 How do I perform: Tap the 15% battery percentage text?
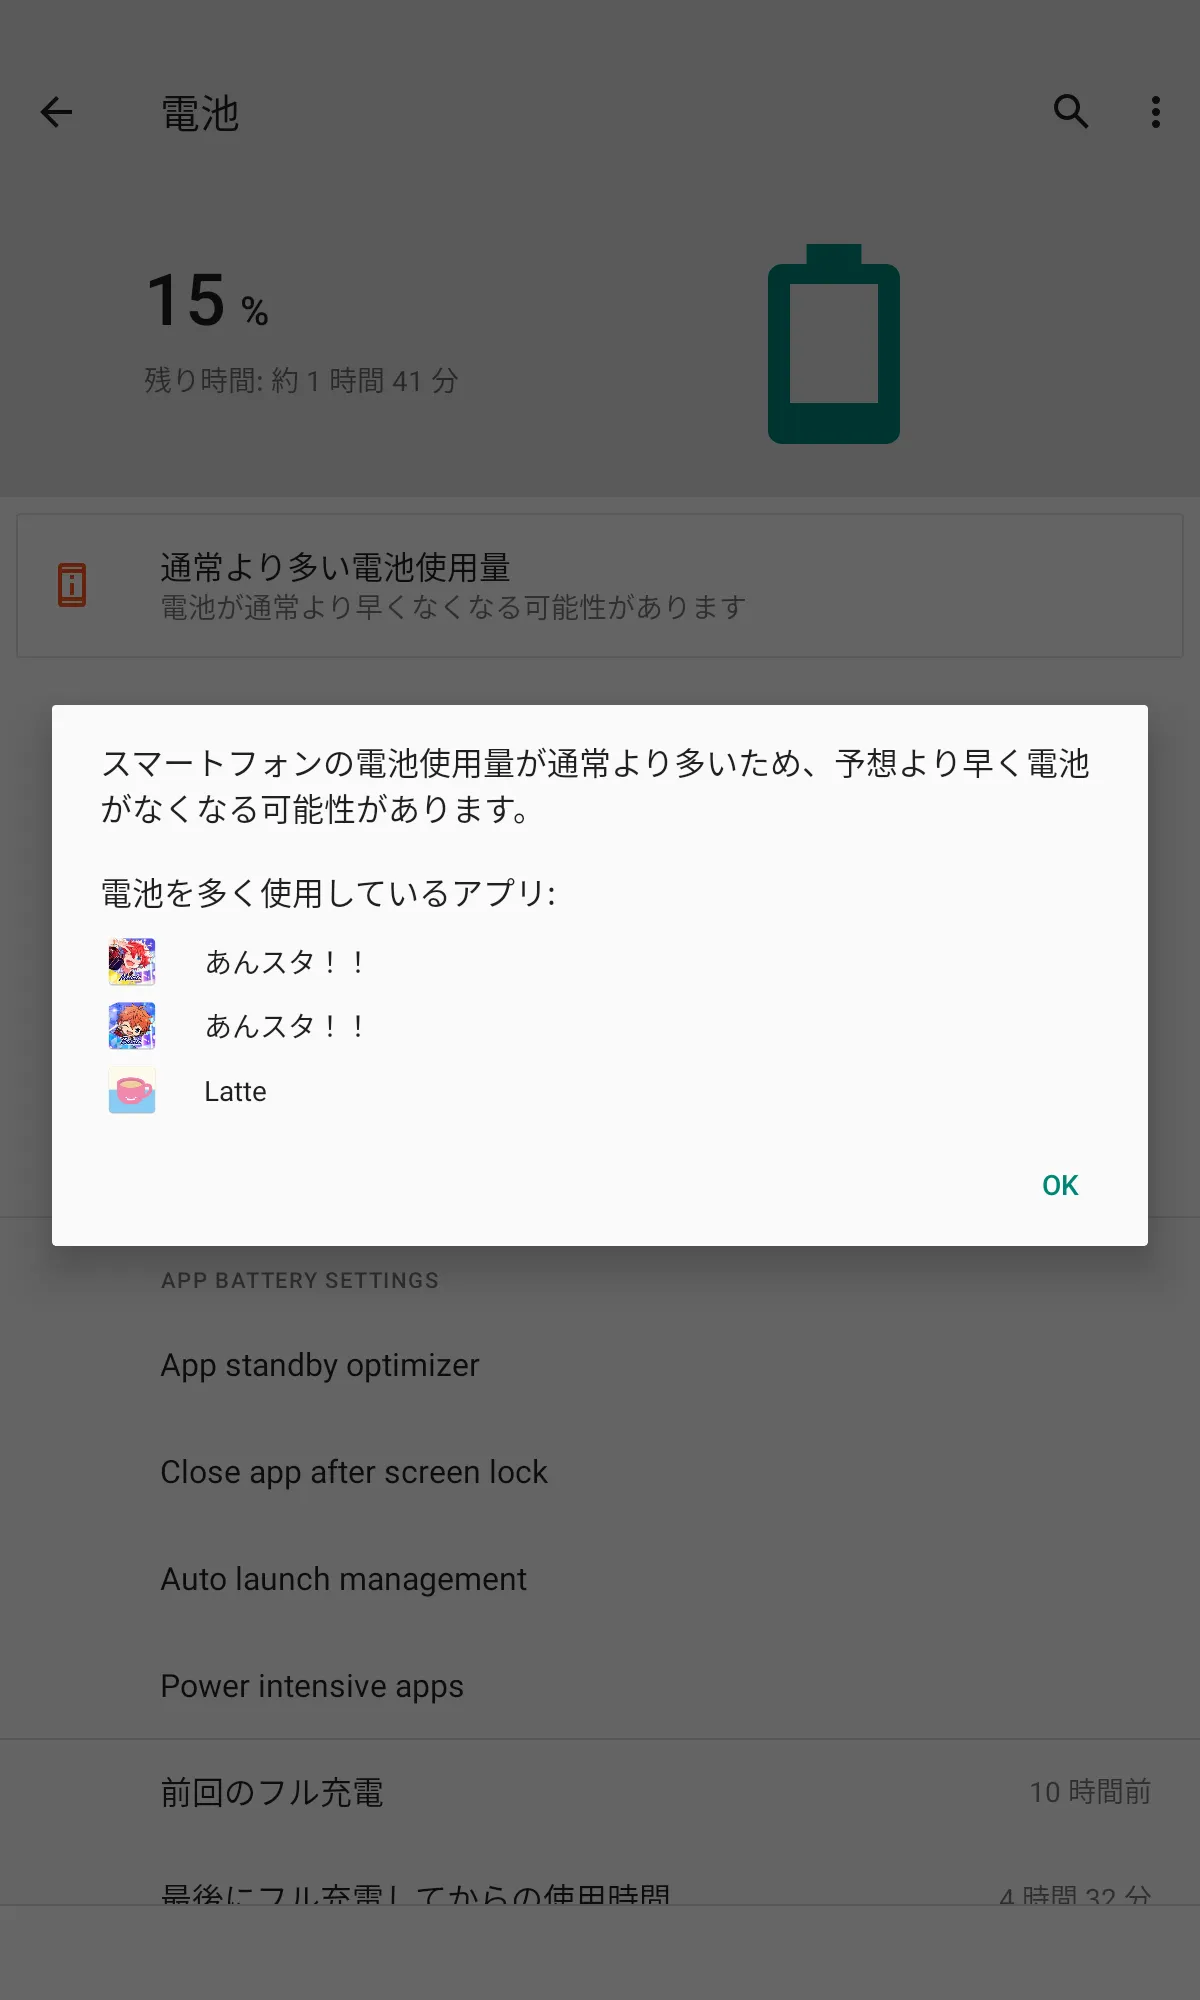tap(208, 300)
